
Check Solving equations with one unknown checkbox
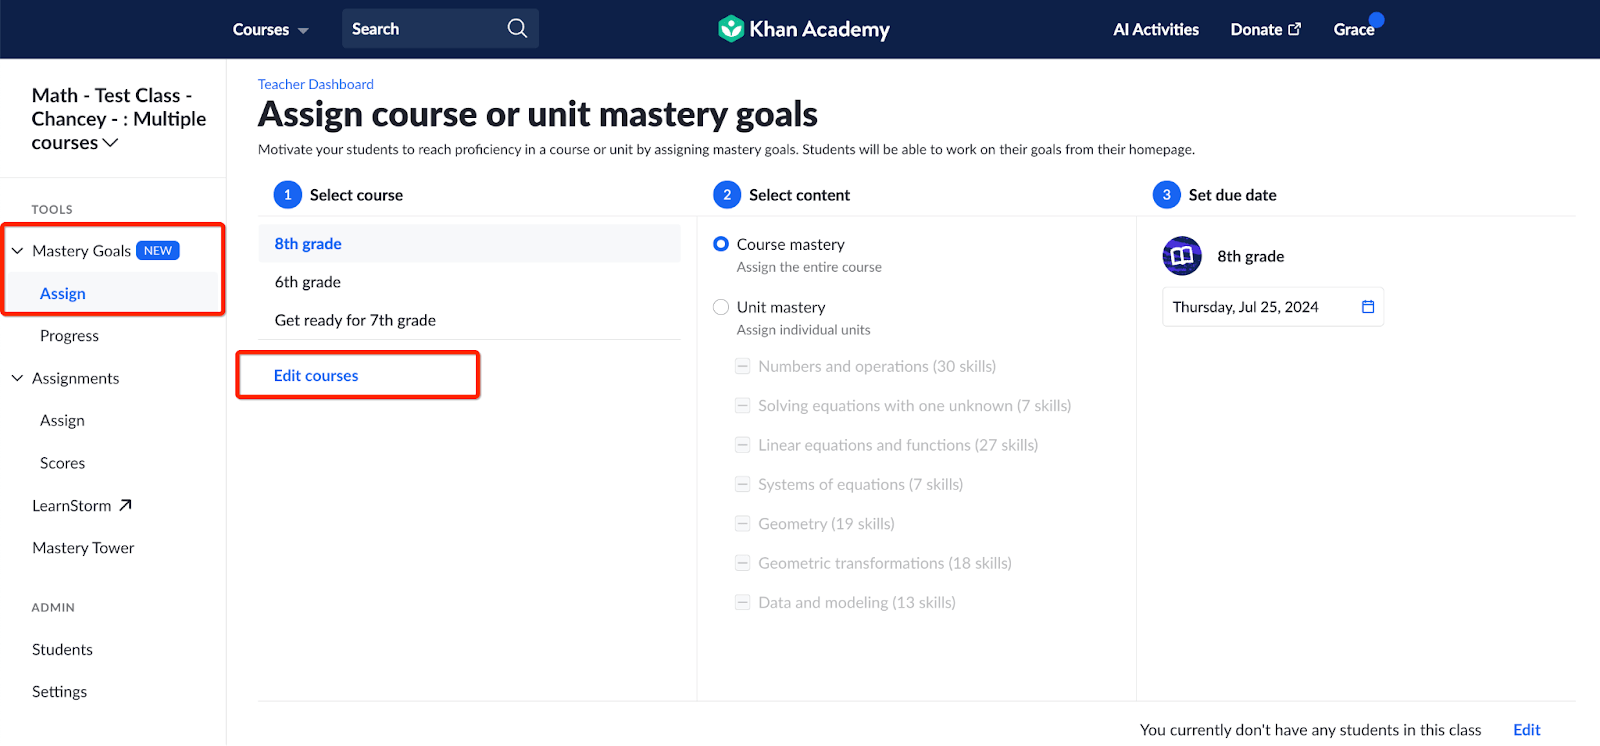743,405
